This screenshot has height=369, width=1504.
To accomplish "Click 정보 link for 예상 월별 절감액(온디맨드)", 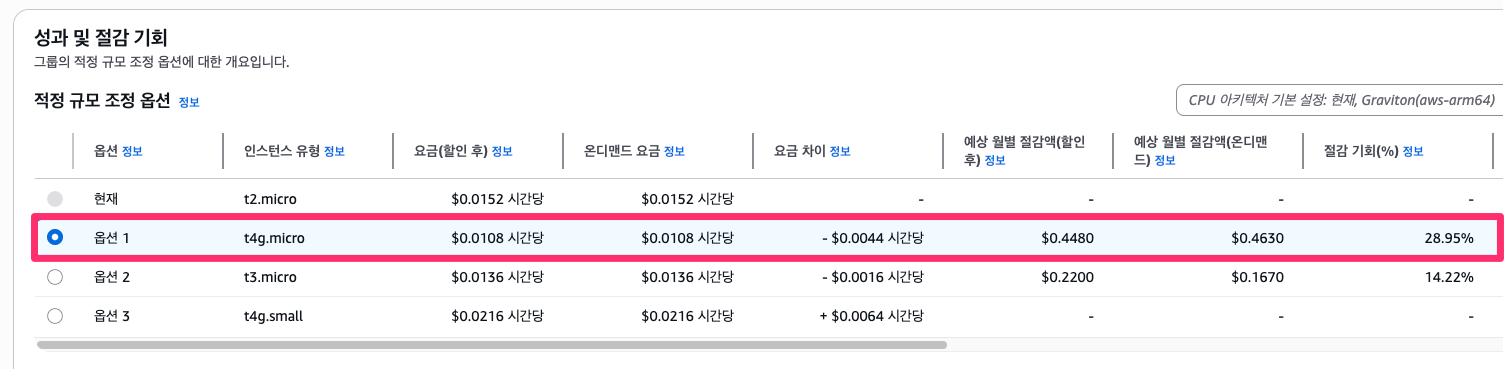I will pyautogui.click(x=1165, y=160).
